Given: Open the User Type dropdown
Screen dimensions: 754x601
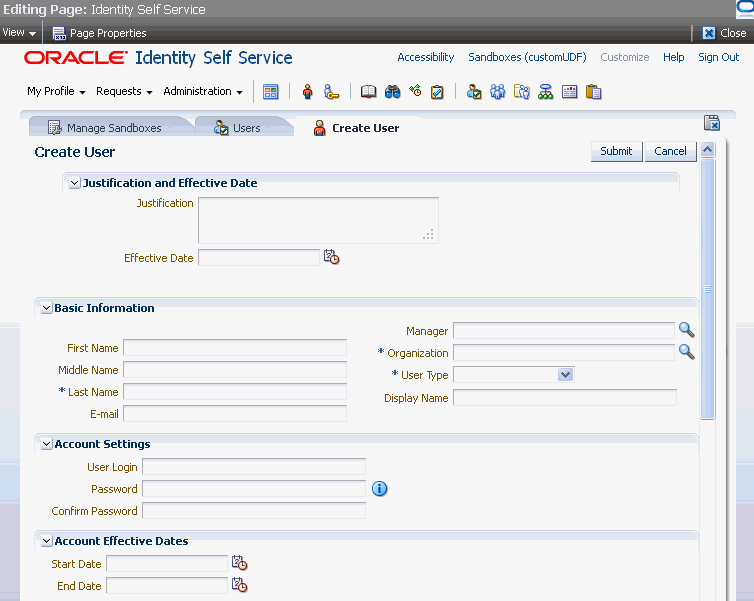Looking at the screenshot, I should 566,375.
